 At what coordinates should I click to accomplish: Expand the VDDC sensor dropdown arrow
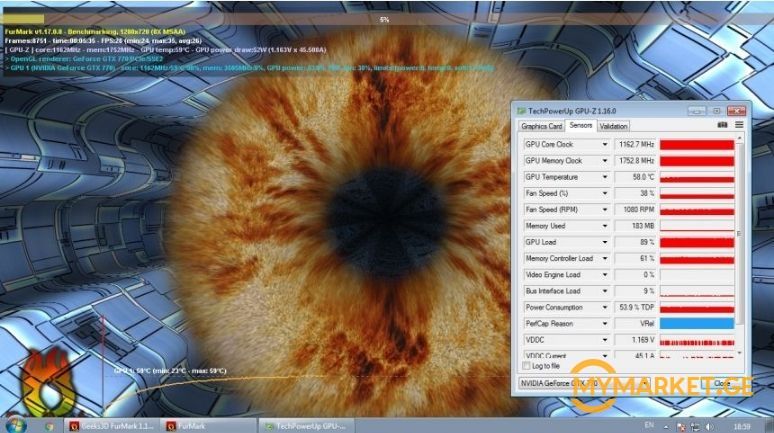point(605,340)
